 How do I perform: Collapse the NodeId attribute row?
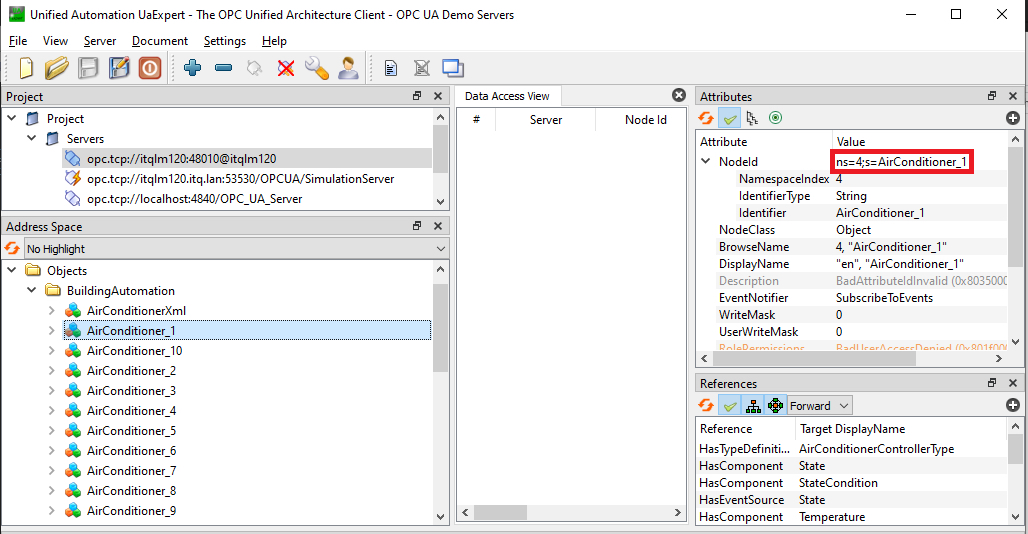point(706,161)
